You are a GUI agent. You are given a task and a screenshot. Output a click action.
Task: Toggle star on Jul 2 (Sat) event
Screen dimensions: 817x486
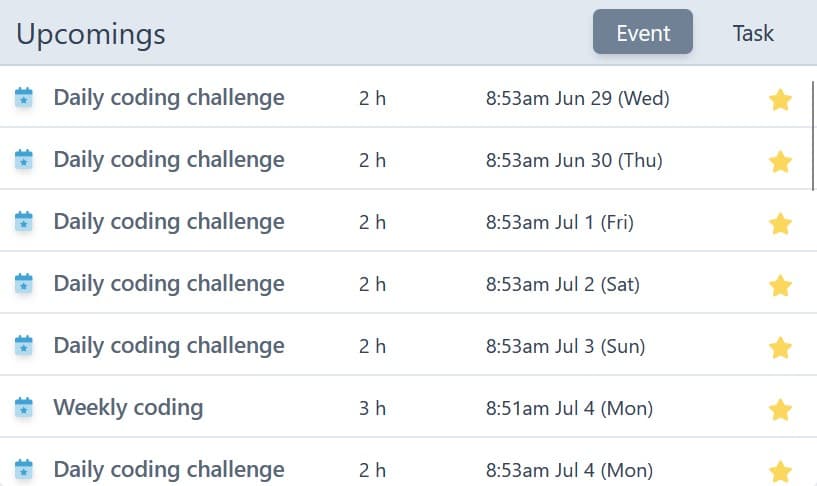(x=780, y=285)
